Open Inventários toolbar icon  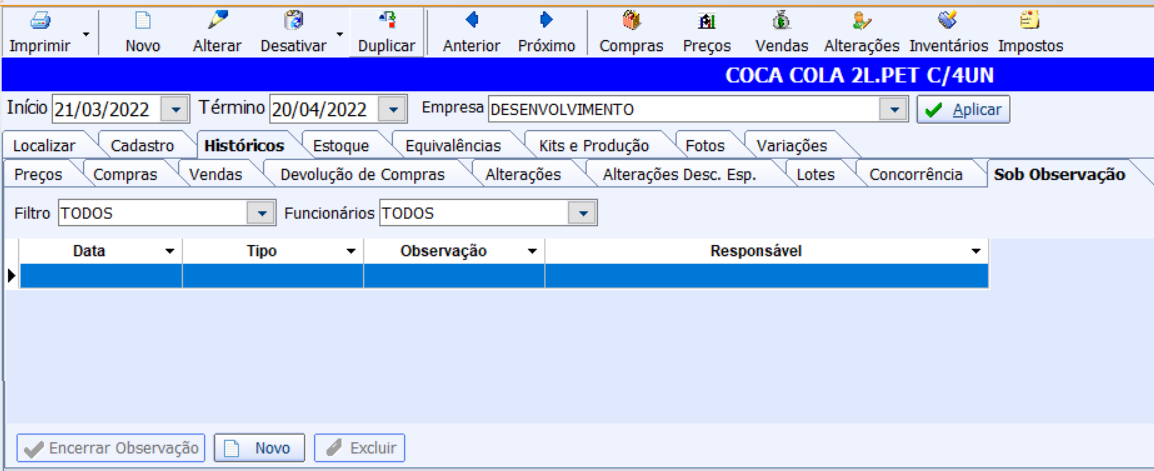948,20
